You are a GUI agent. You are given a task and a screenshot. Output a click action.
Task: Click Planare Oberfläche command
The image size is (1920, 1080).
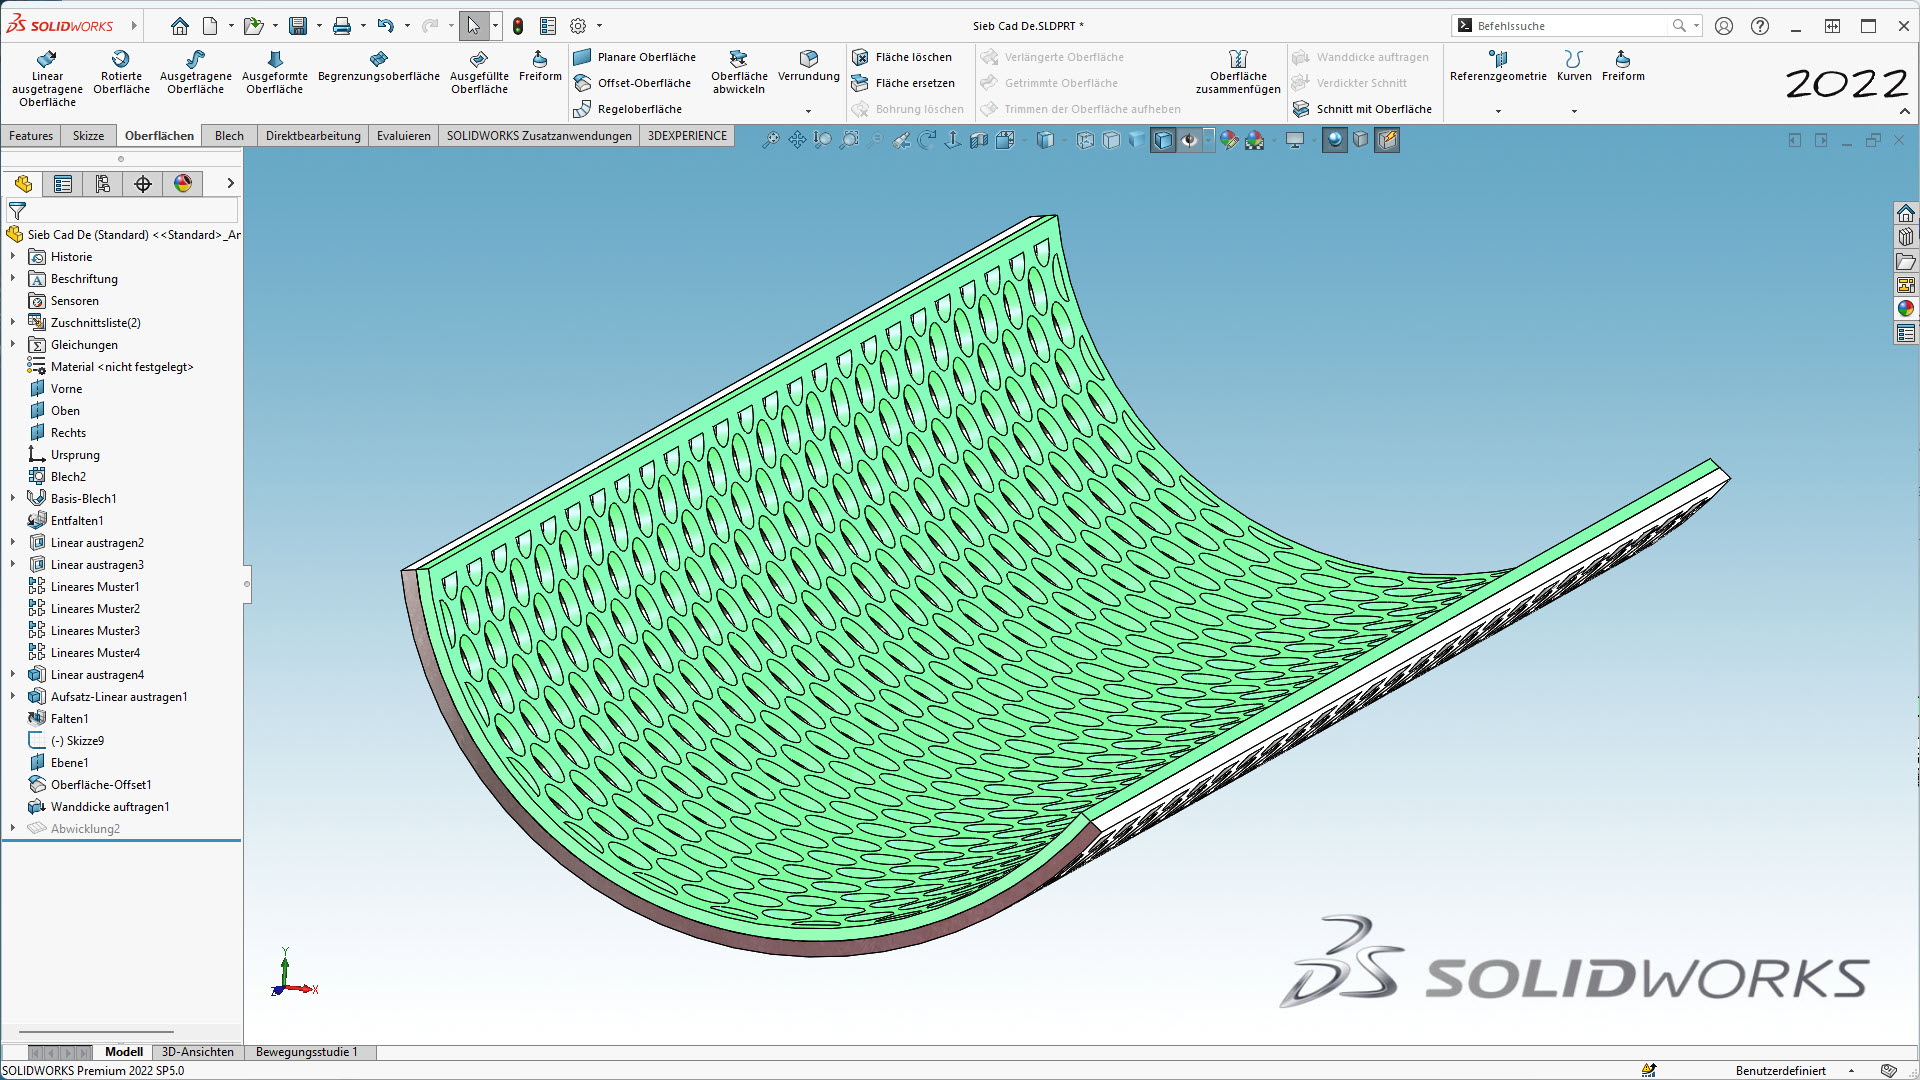[635, 57]
